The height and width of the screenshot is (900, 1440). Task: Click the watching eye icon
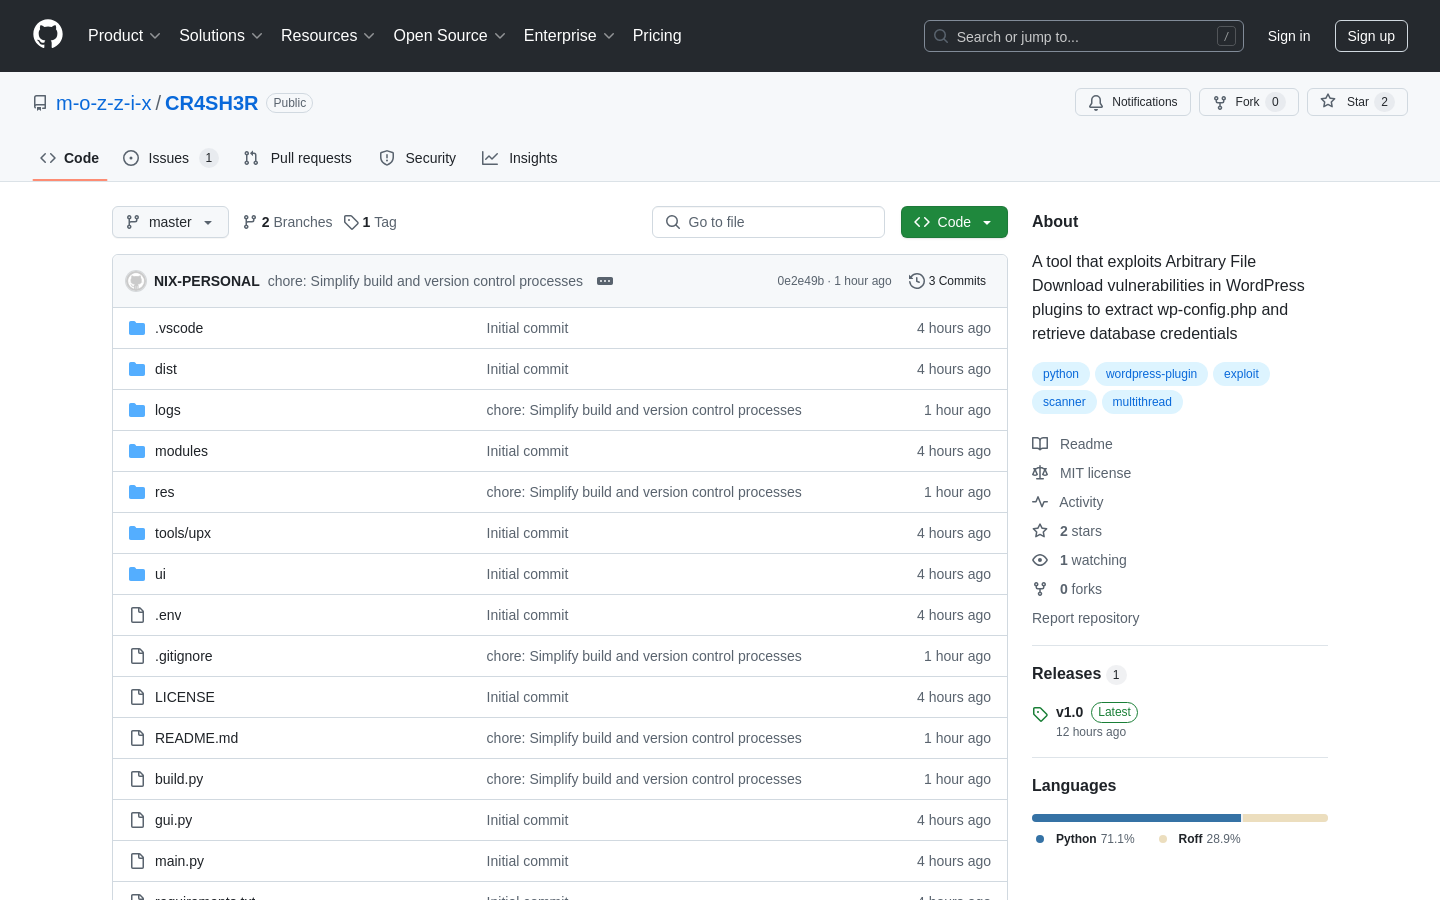pos(1040,560)
